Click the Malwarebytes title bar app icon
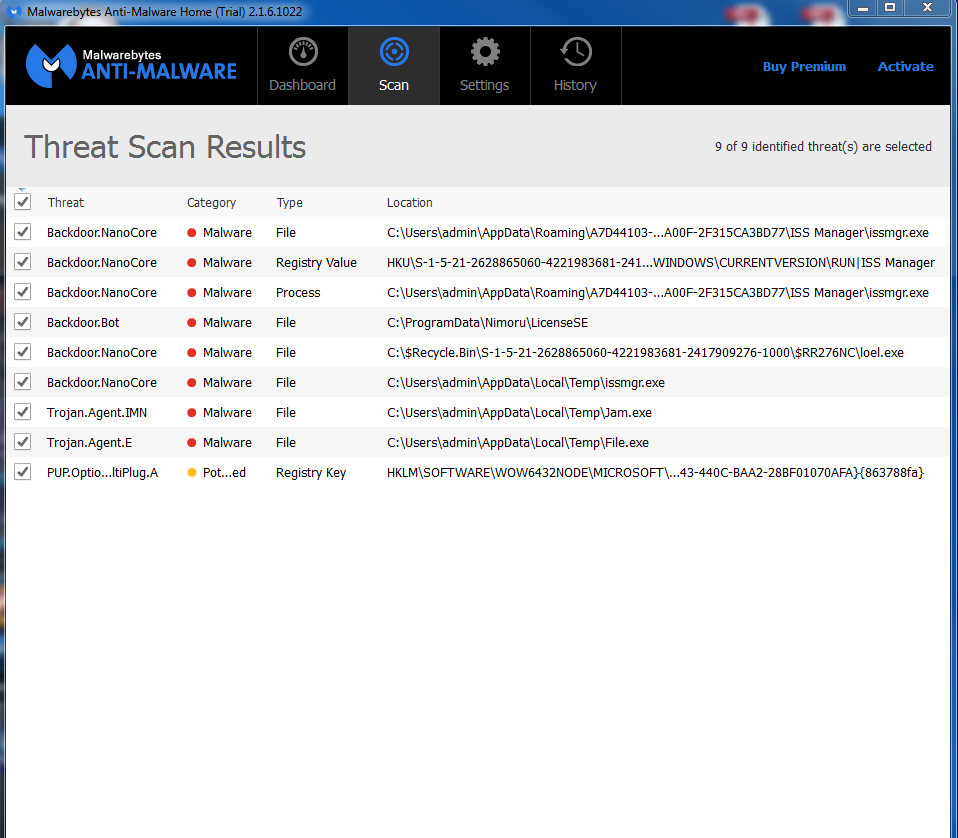The width and height of the screenshot is (958, 838). [x=13, y=12]
